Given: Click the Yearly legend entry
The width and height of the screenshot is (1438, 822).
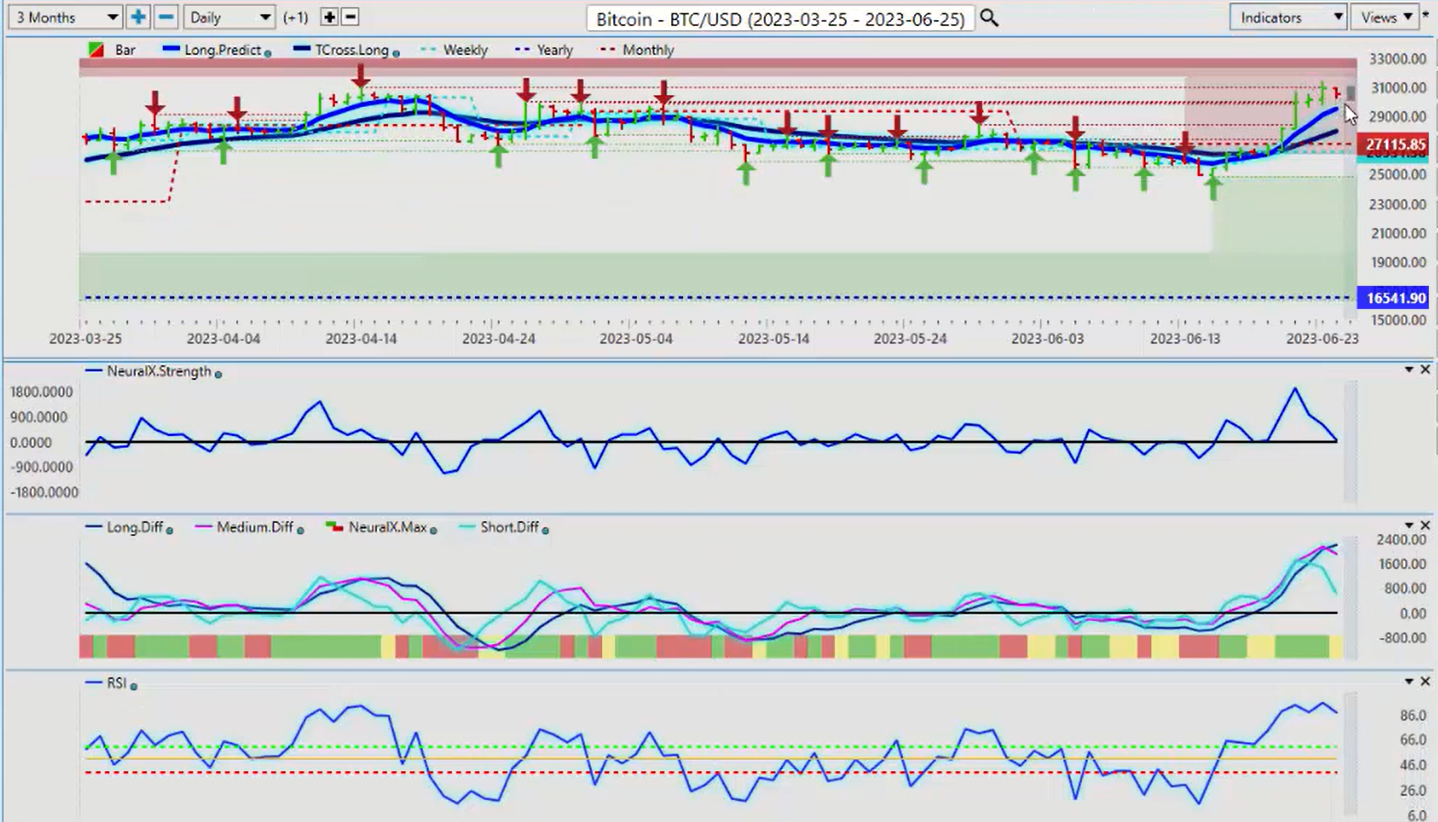Looking at the screenshot, I should pyautogui.click(x=544, y=50).
